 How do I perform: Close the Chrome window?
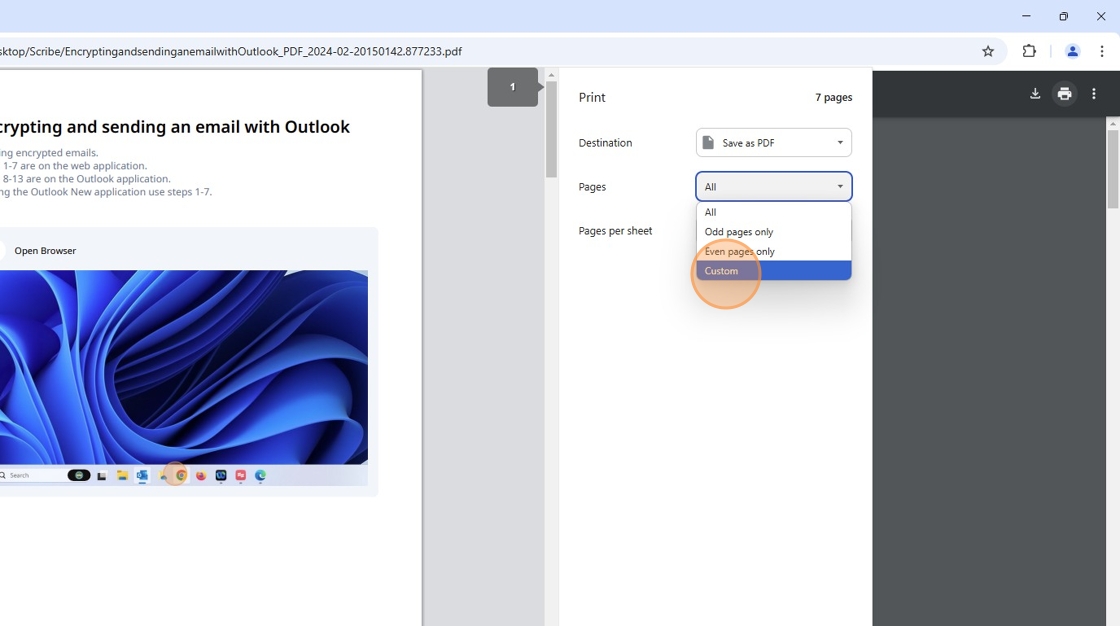pyautogui.click(x=1101, y=16)
